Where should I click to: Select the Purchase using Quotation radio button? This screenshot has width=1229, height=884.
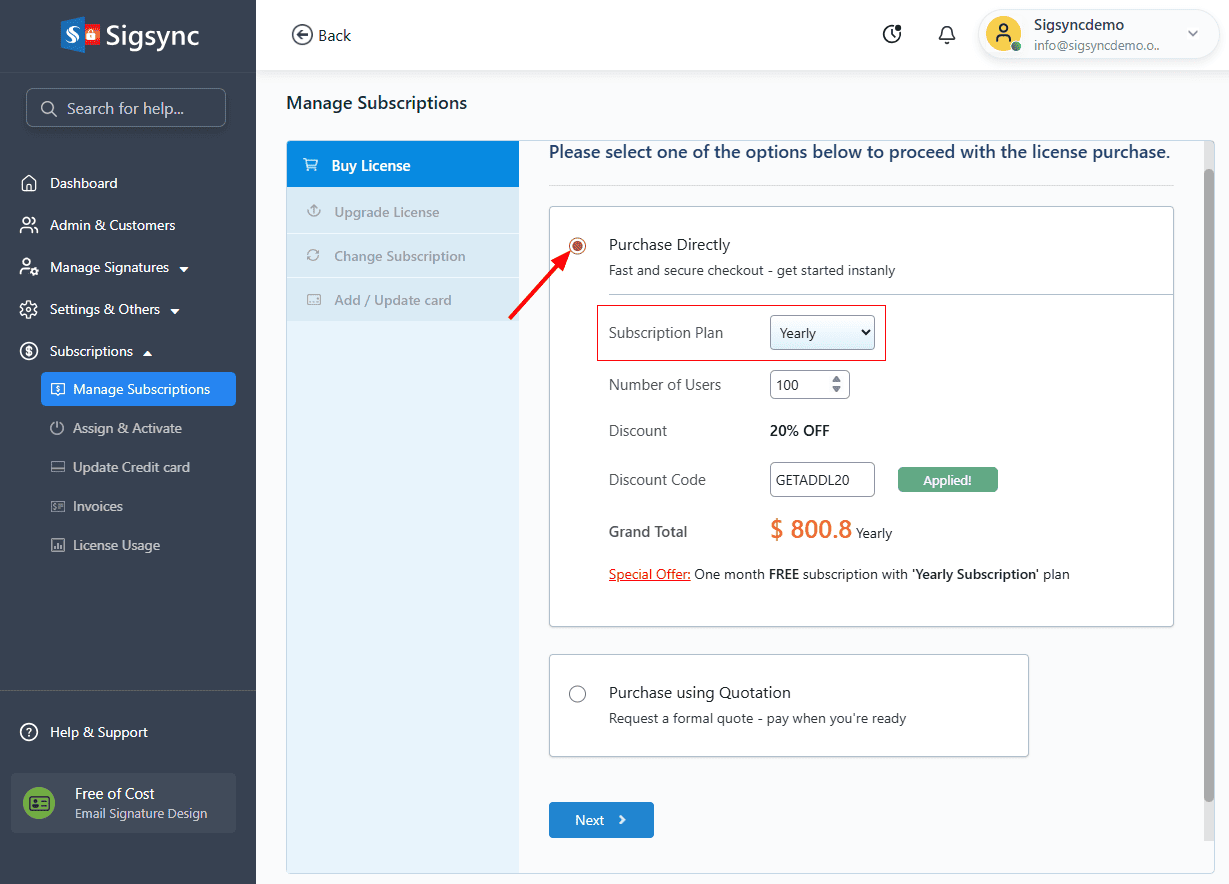click(x=577, y=694)
